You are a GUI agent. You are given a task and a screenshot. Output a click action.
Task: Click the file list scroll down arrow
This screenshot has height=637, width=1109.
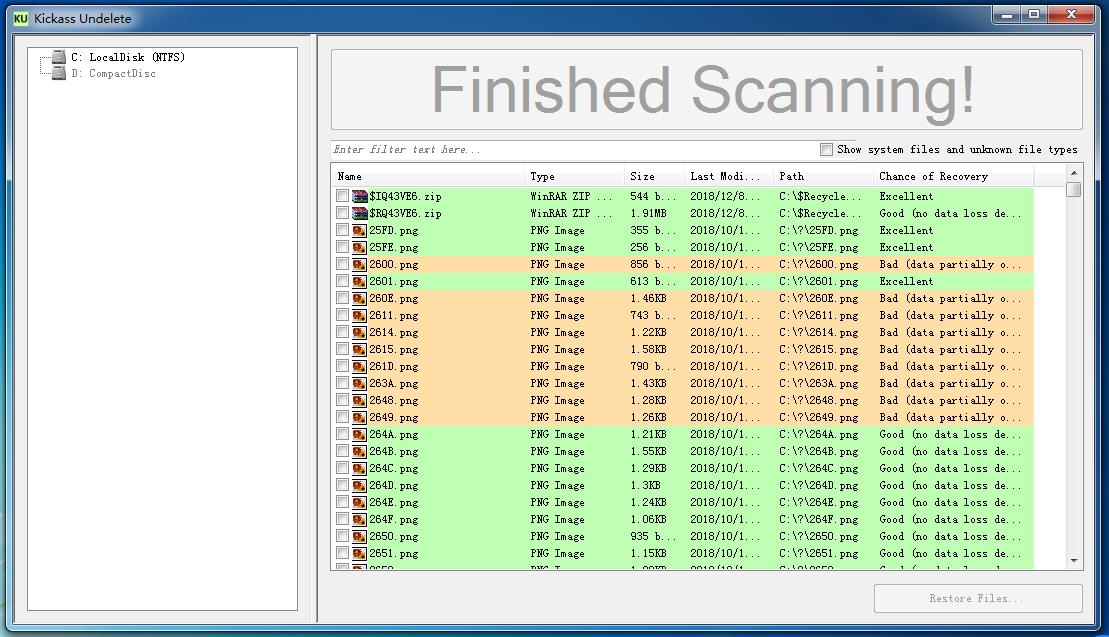(x=1074, y=561)
